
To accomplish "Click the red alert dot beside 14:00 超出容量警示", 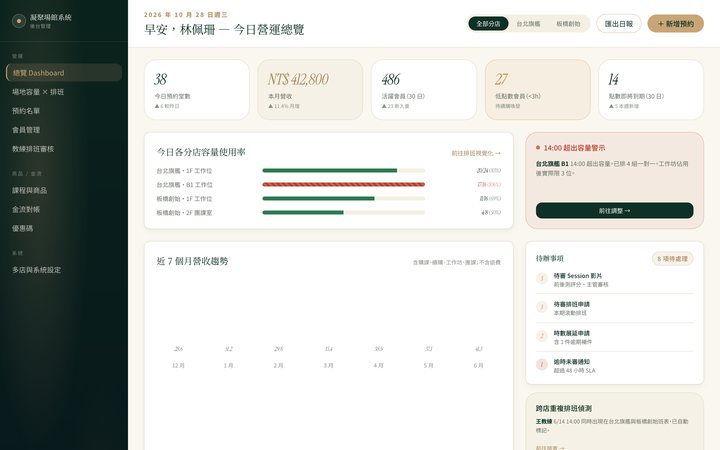I will pyautogui.click(x=538, y=148).
